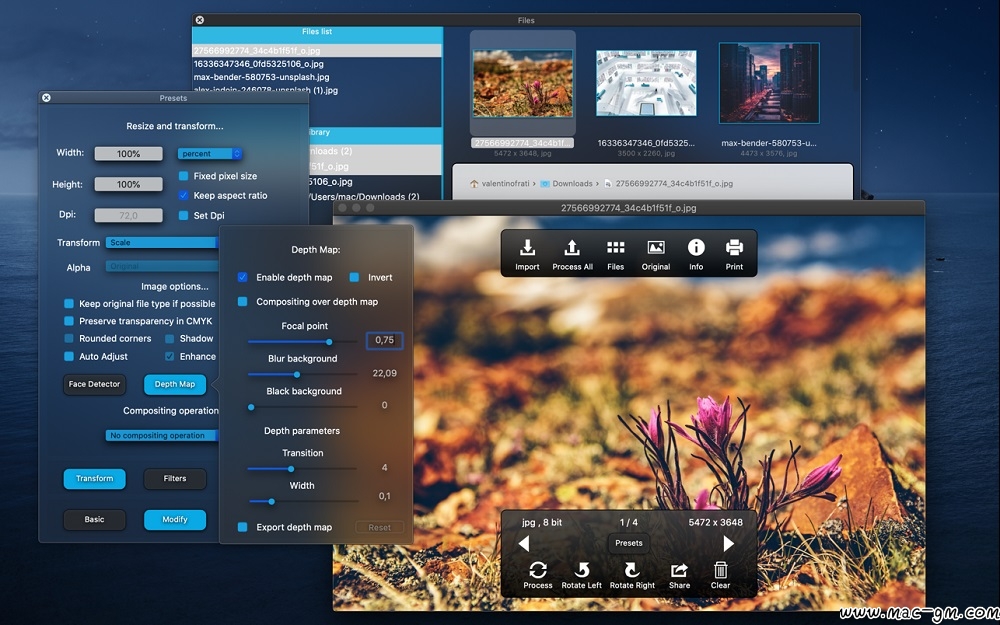1000x625 pixels.
Task: Select the max-bender city thumbnail in Files
Action: click(x=769, y=83)
